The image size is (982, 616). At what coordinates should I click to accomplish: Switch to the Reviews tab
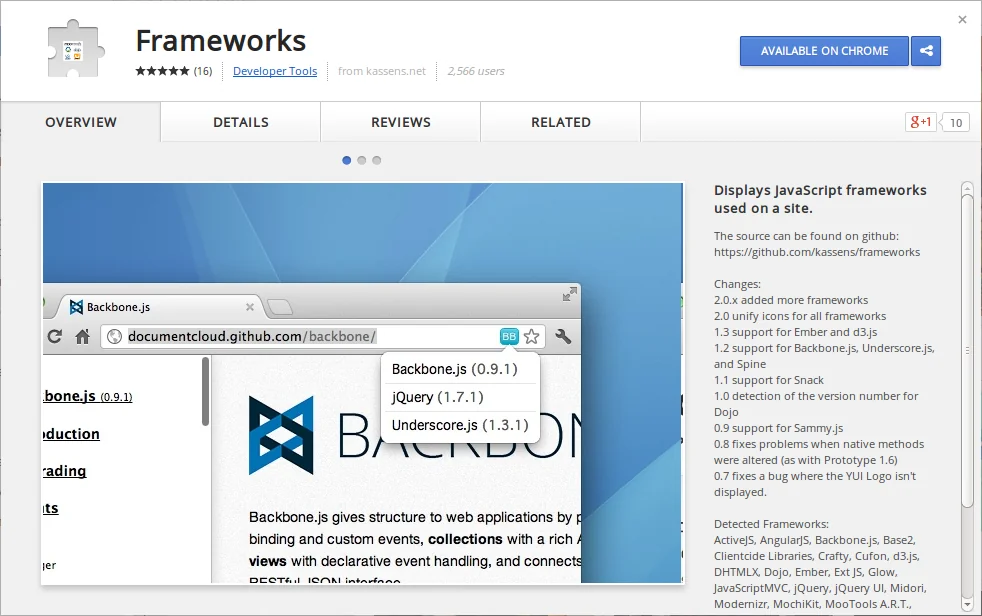tap(401, 122)
